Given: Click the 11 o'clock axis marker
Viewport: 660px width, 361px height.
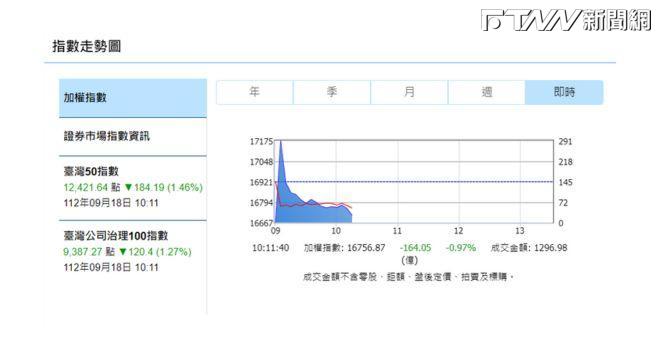Looking at the screenshot, I should tap(397, 231).
